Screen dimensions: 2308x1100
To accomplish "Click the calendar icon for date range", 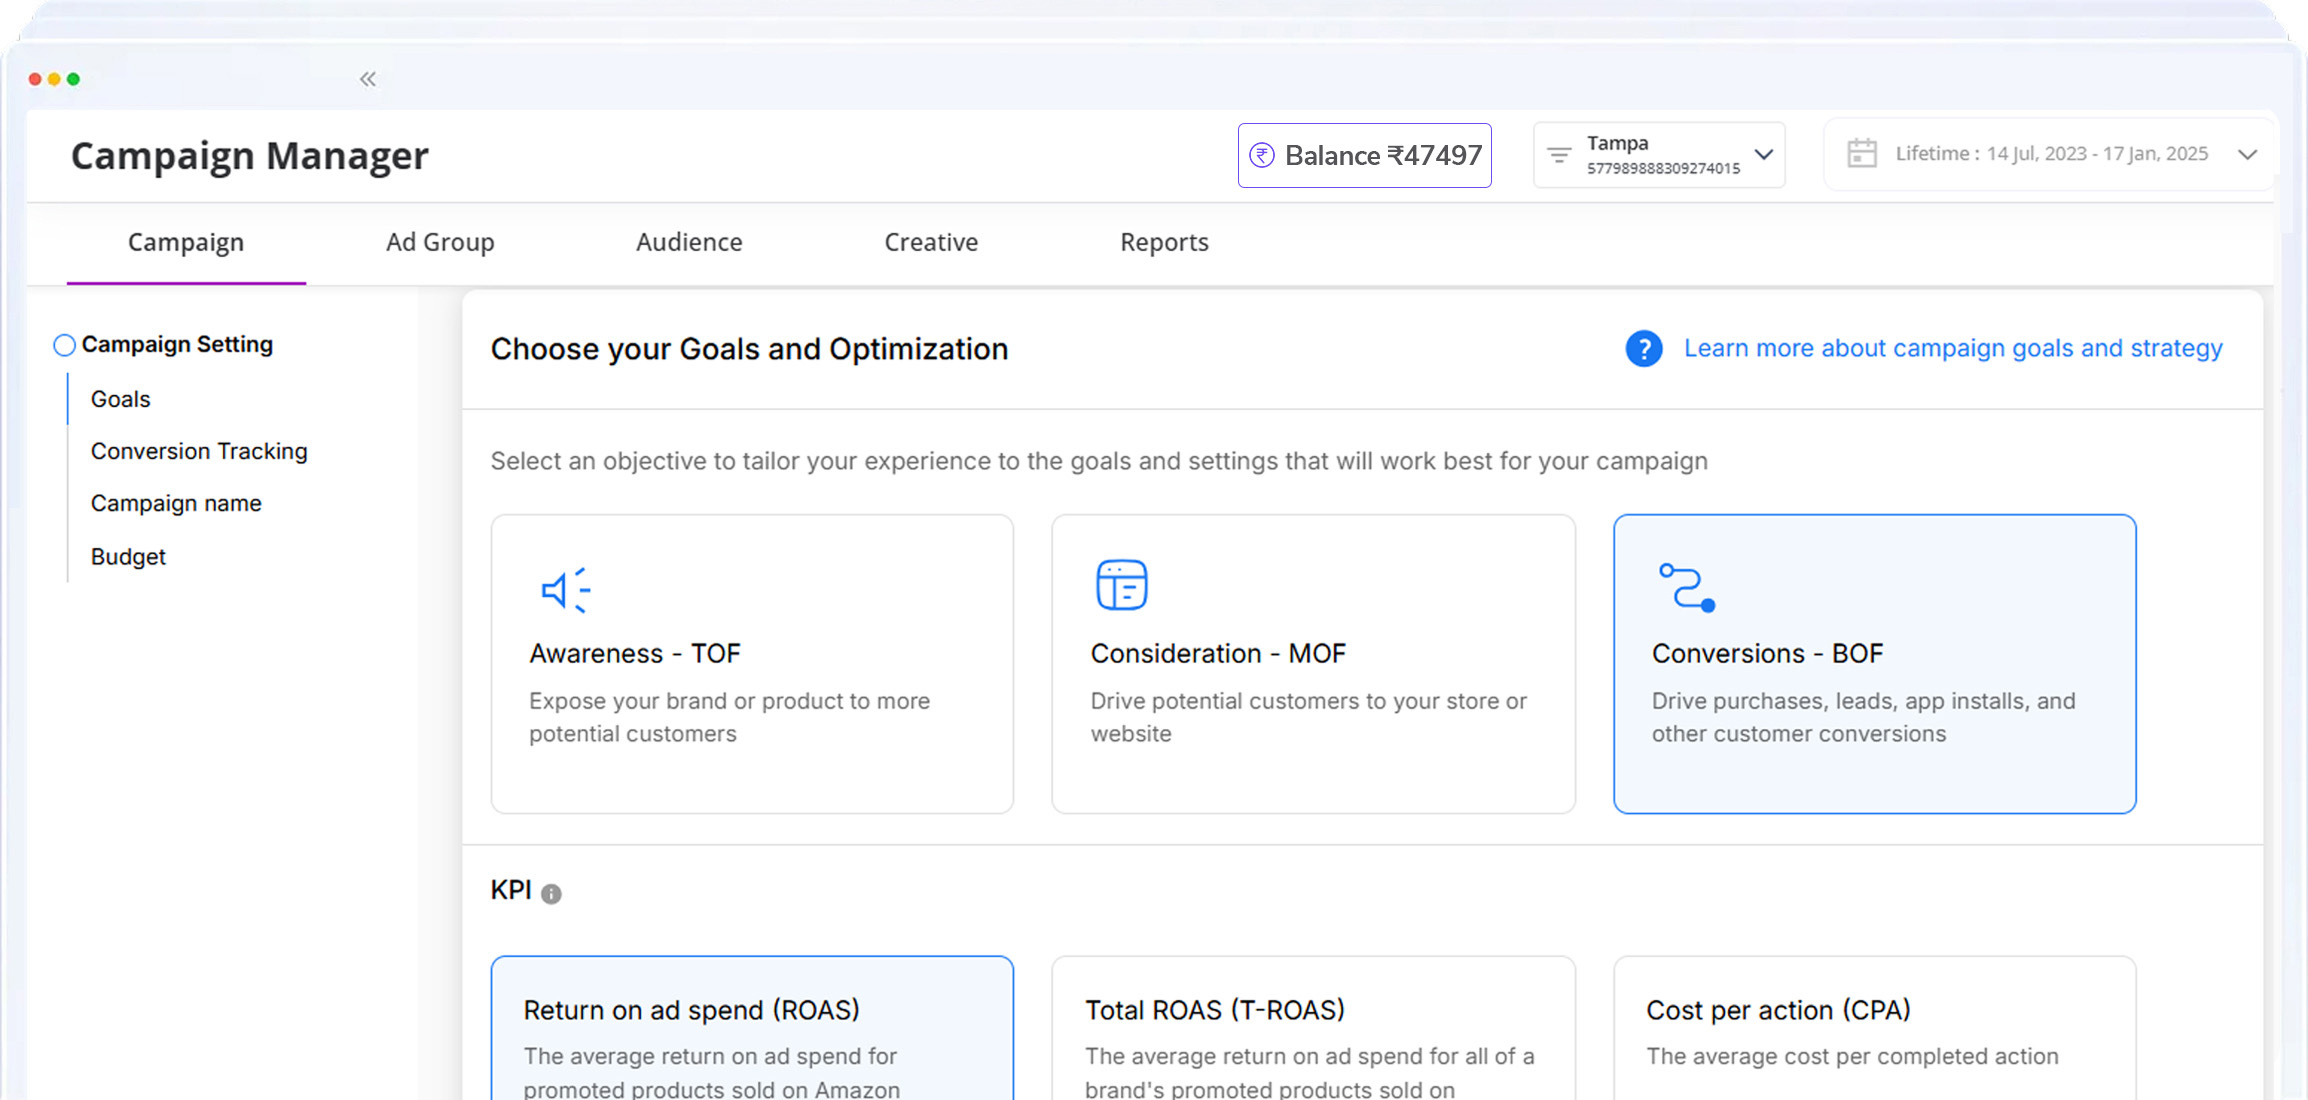I will pos(1861,153).
